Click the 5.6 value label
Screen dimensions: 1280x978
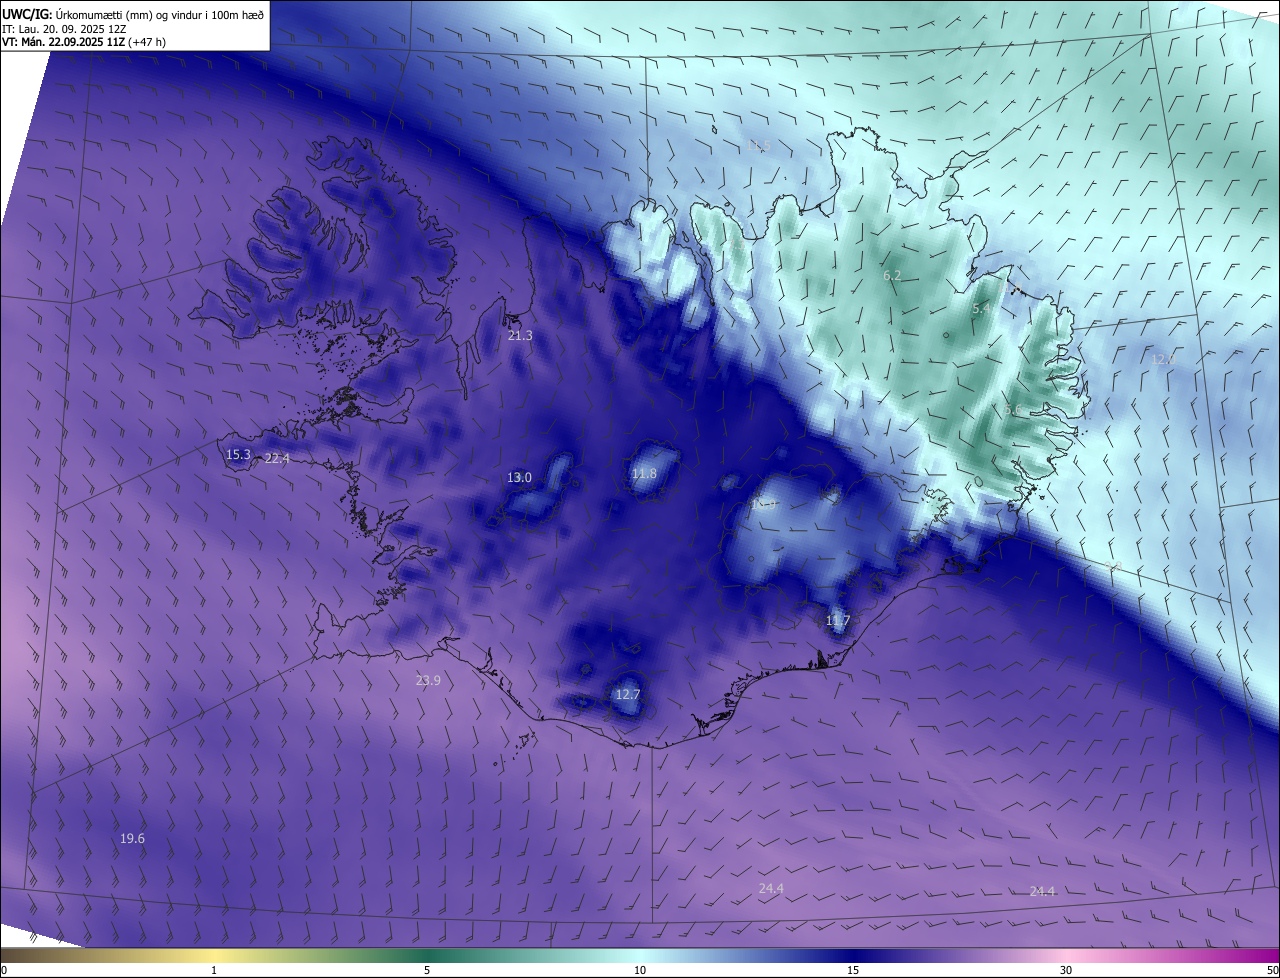point(1013,410)
